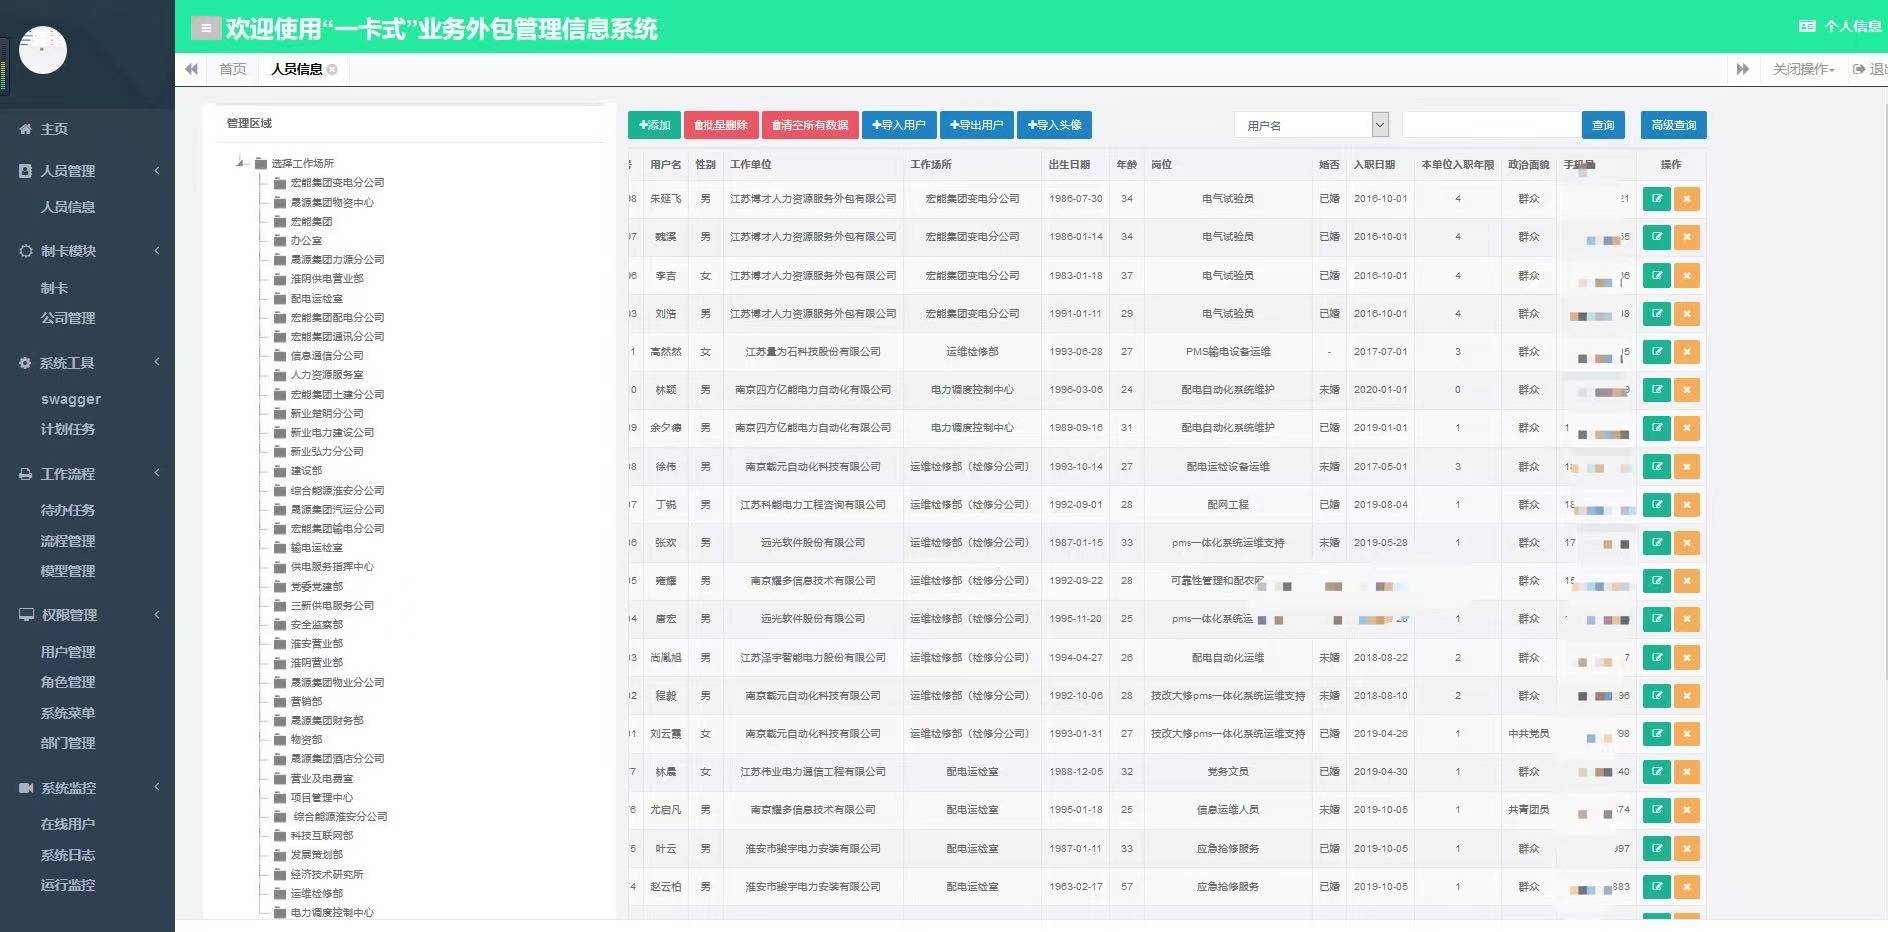Click the tab scroll-left double arrow
The width and height of the screenshot is (1888, 932).
point(191,69)
